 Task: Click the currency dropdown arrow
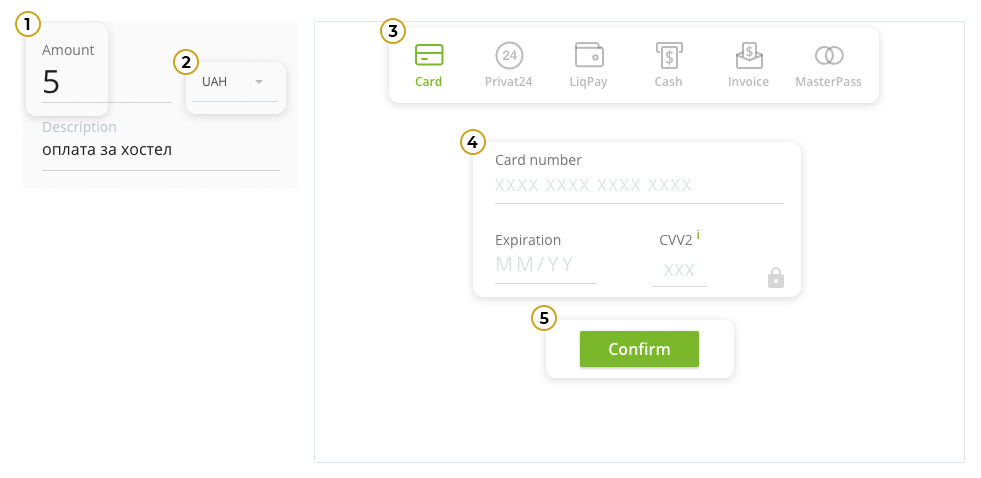click(x=258, y=82)
